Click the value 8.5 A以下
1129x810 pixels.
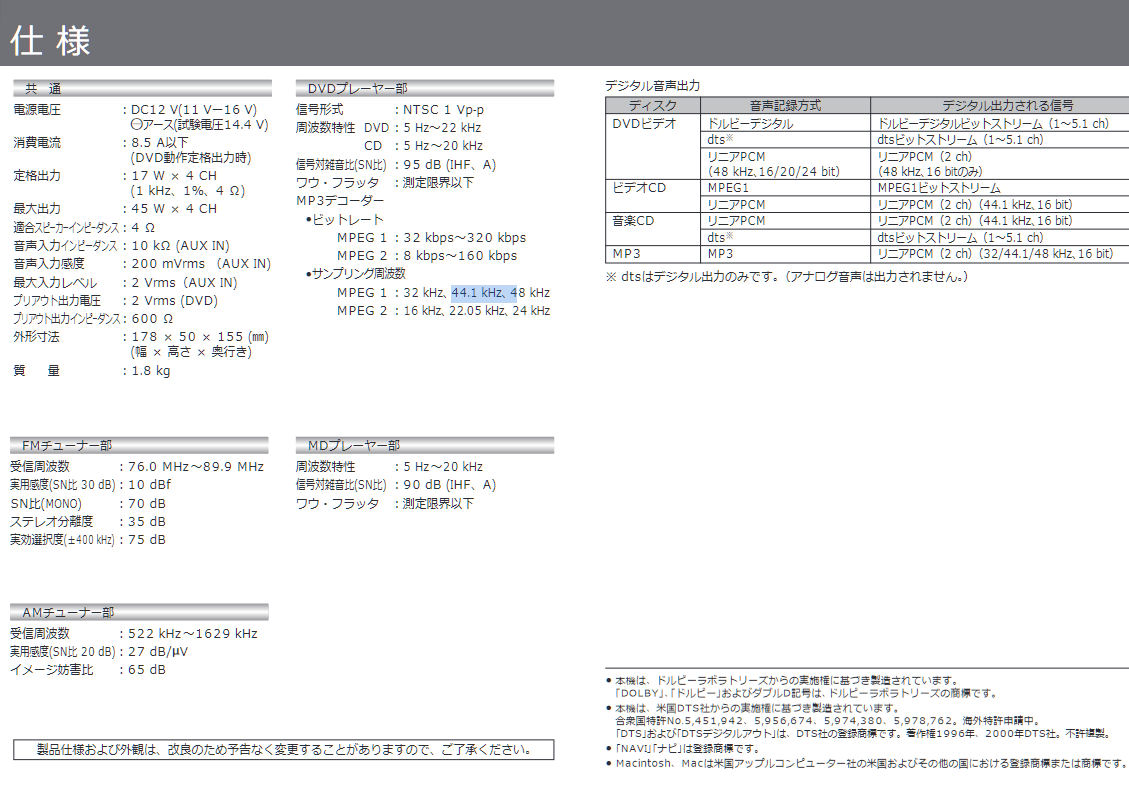(159, 143)
